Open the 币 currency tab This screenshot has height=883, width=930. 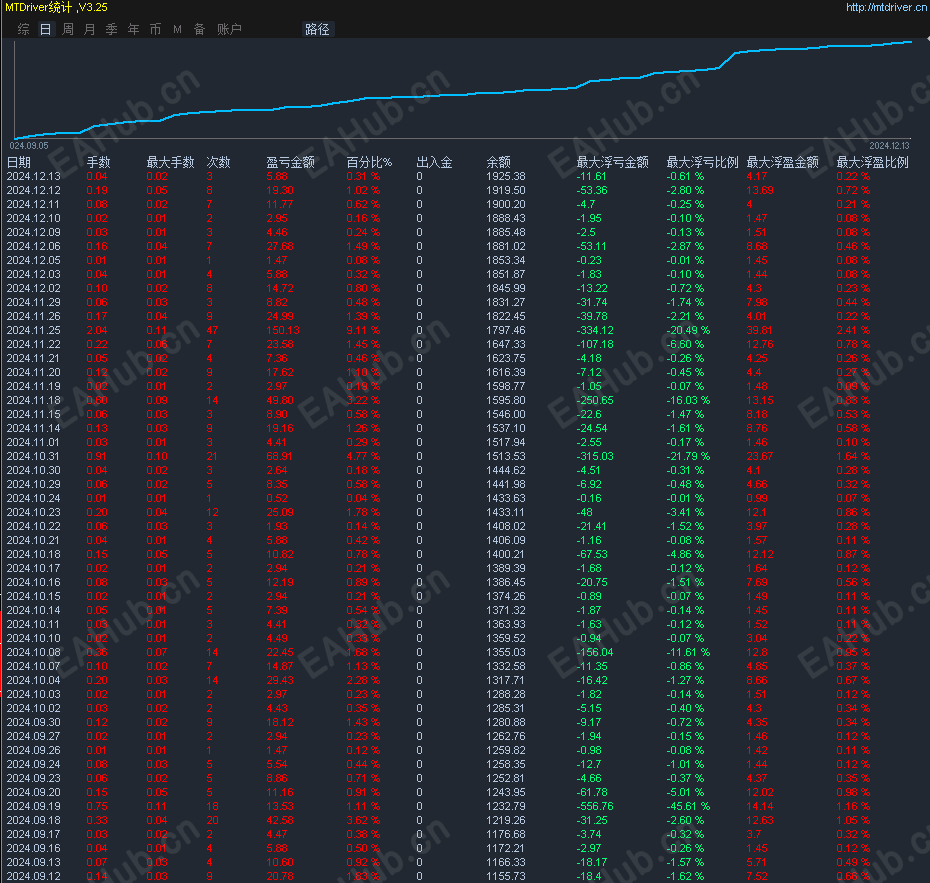point(155,29)
